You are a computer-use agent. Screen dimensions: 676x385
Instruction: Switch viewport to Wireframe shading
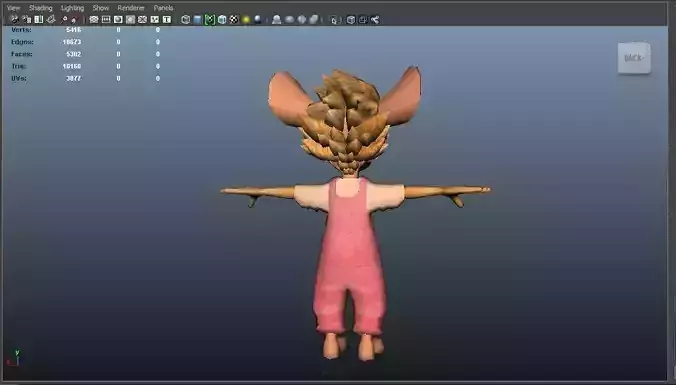tap(185, 19)
